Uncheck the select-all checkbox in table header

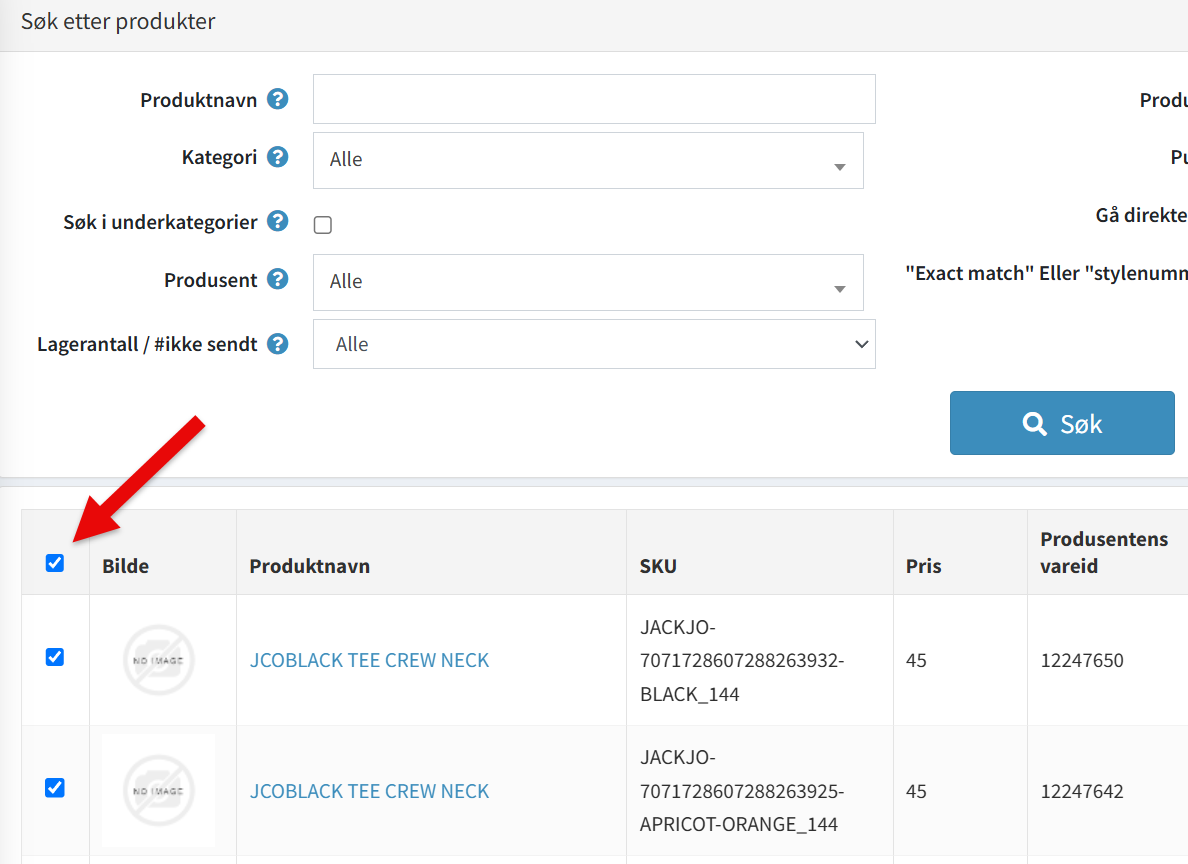click(x=55, y=563)
